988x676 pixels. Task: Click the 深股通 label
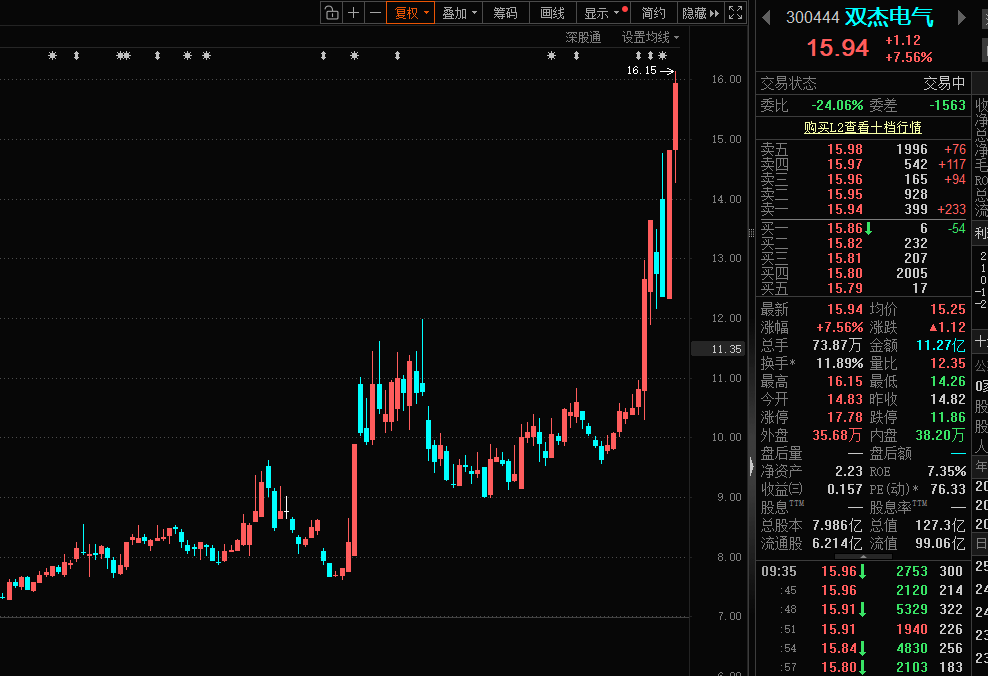click(x=583, y=37)
